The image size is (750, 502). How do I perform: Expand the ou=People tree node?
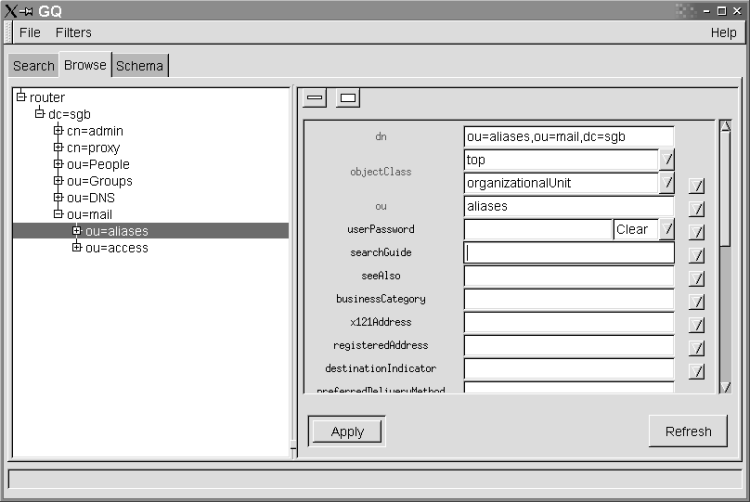pyautogui.click(x=58, y=164)
